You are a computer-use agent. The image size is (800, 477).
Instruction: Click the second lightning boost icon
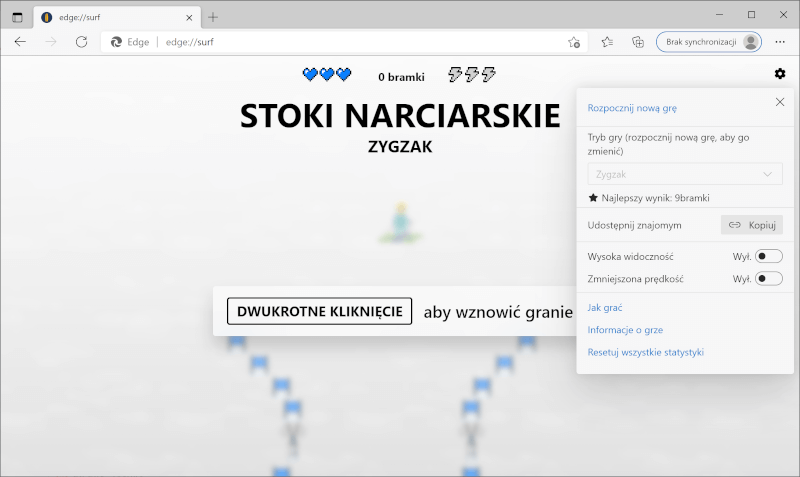(471, 74)
